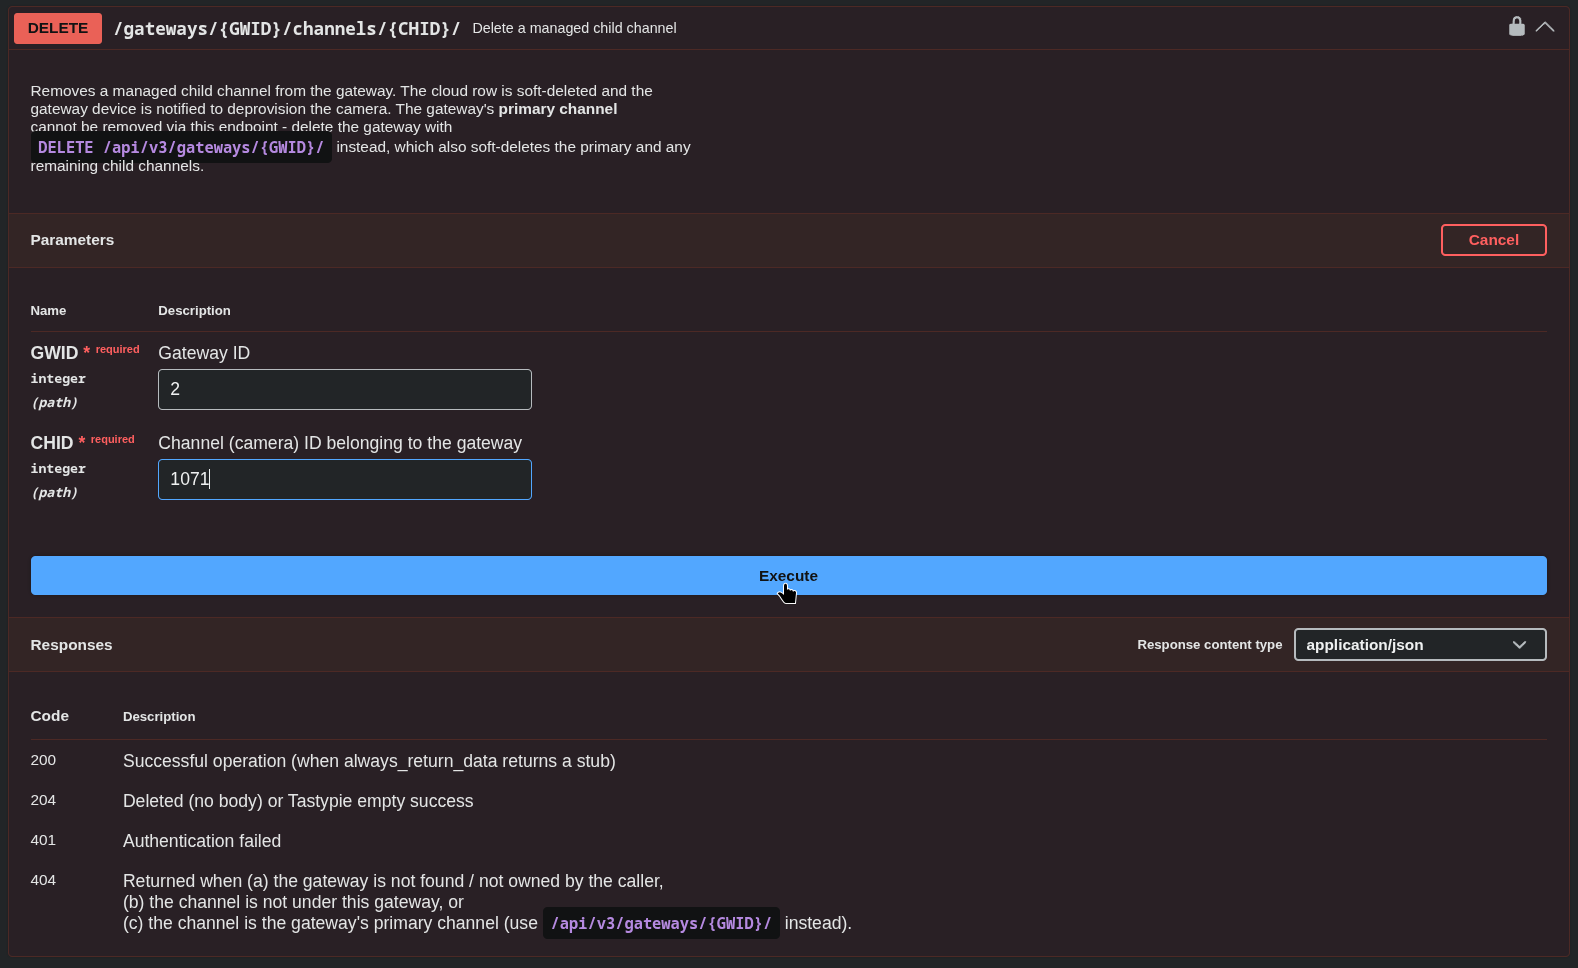
Task: Click the red DELETE method badge
Action: click(58, 28)
